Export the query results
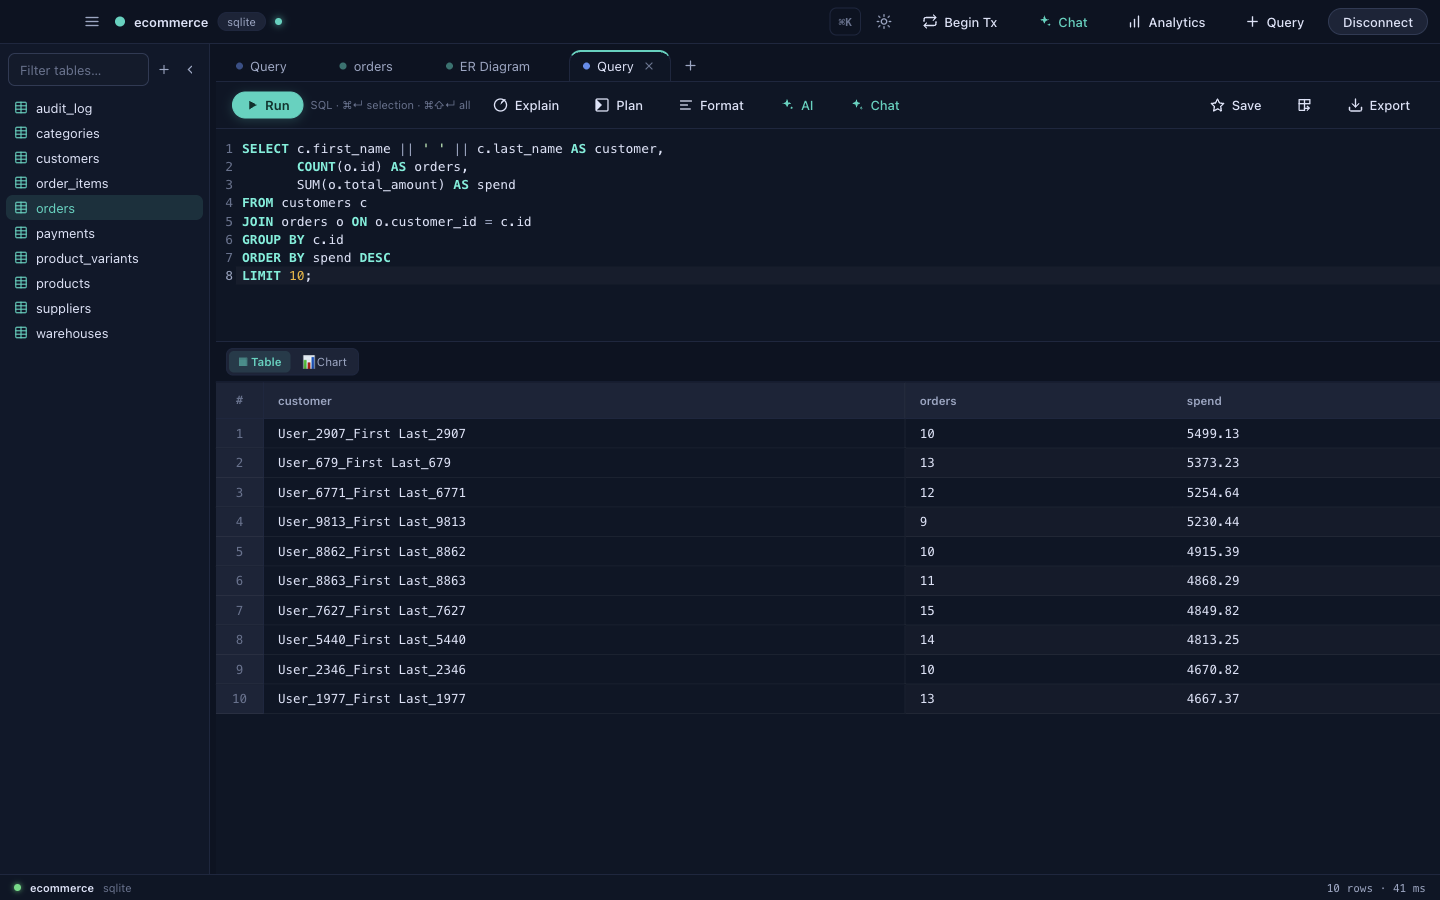 pyautogui.click(x=1379, y=105)
